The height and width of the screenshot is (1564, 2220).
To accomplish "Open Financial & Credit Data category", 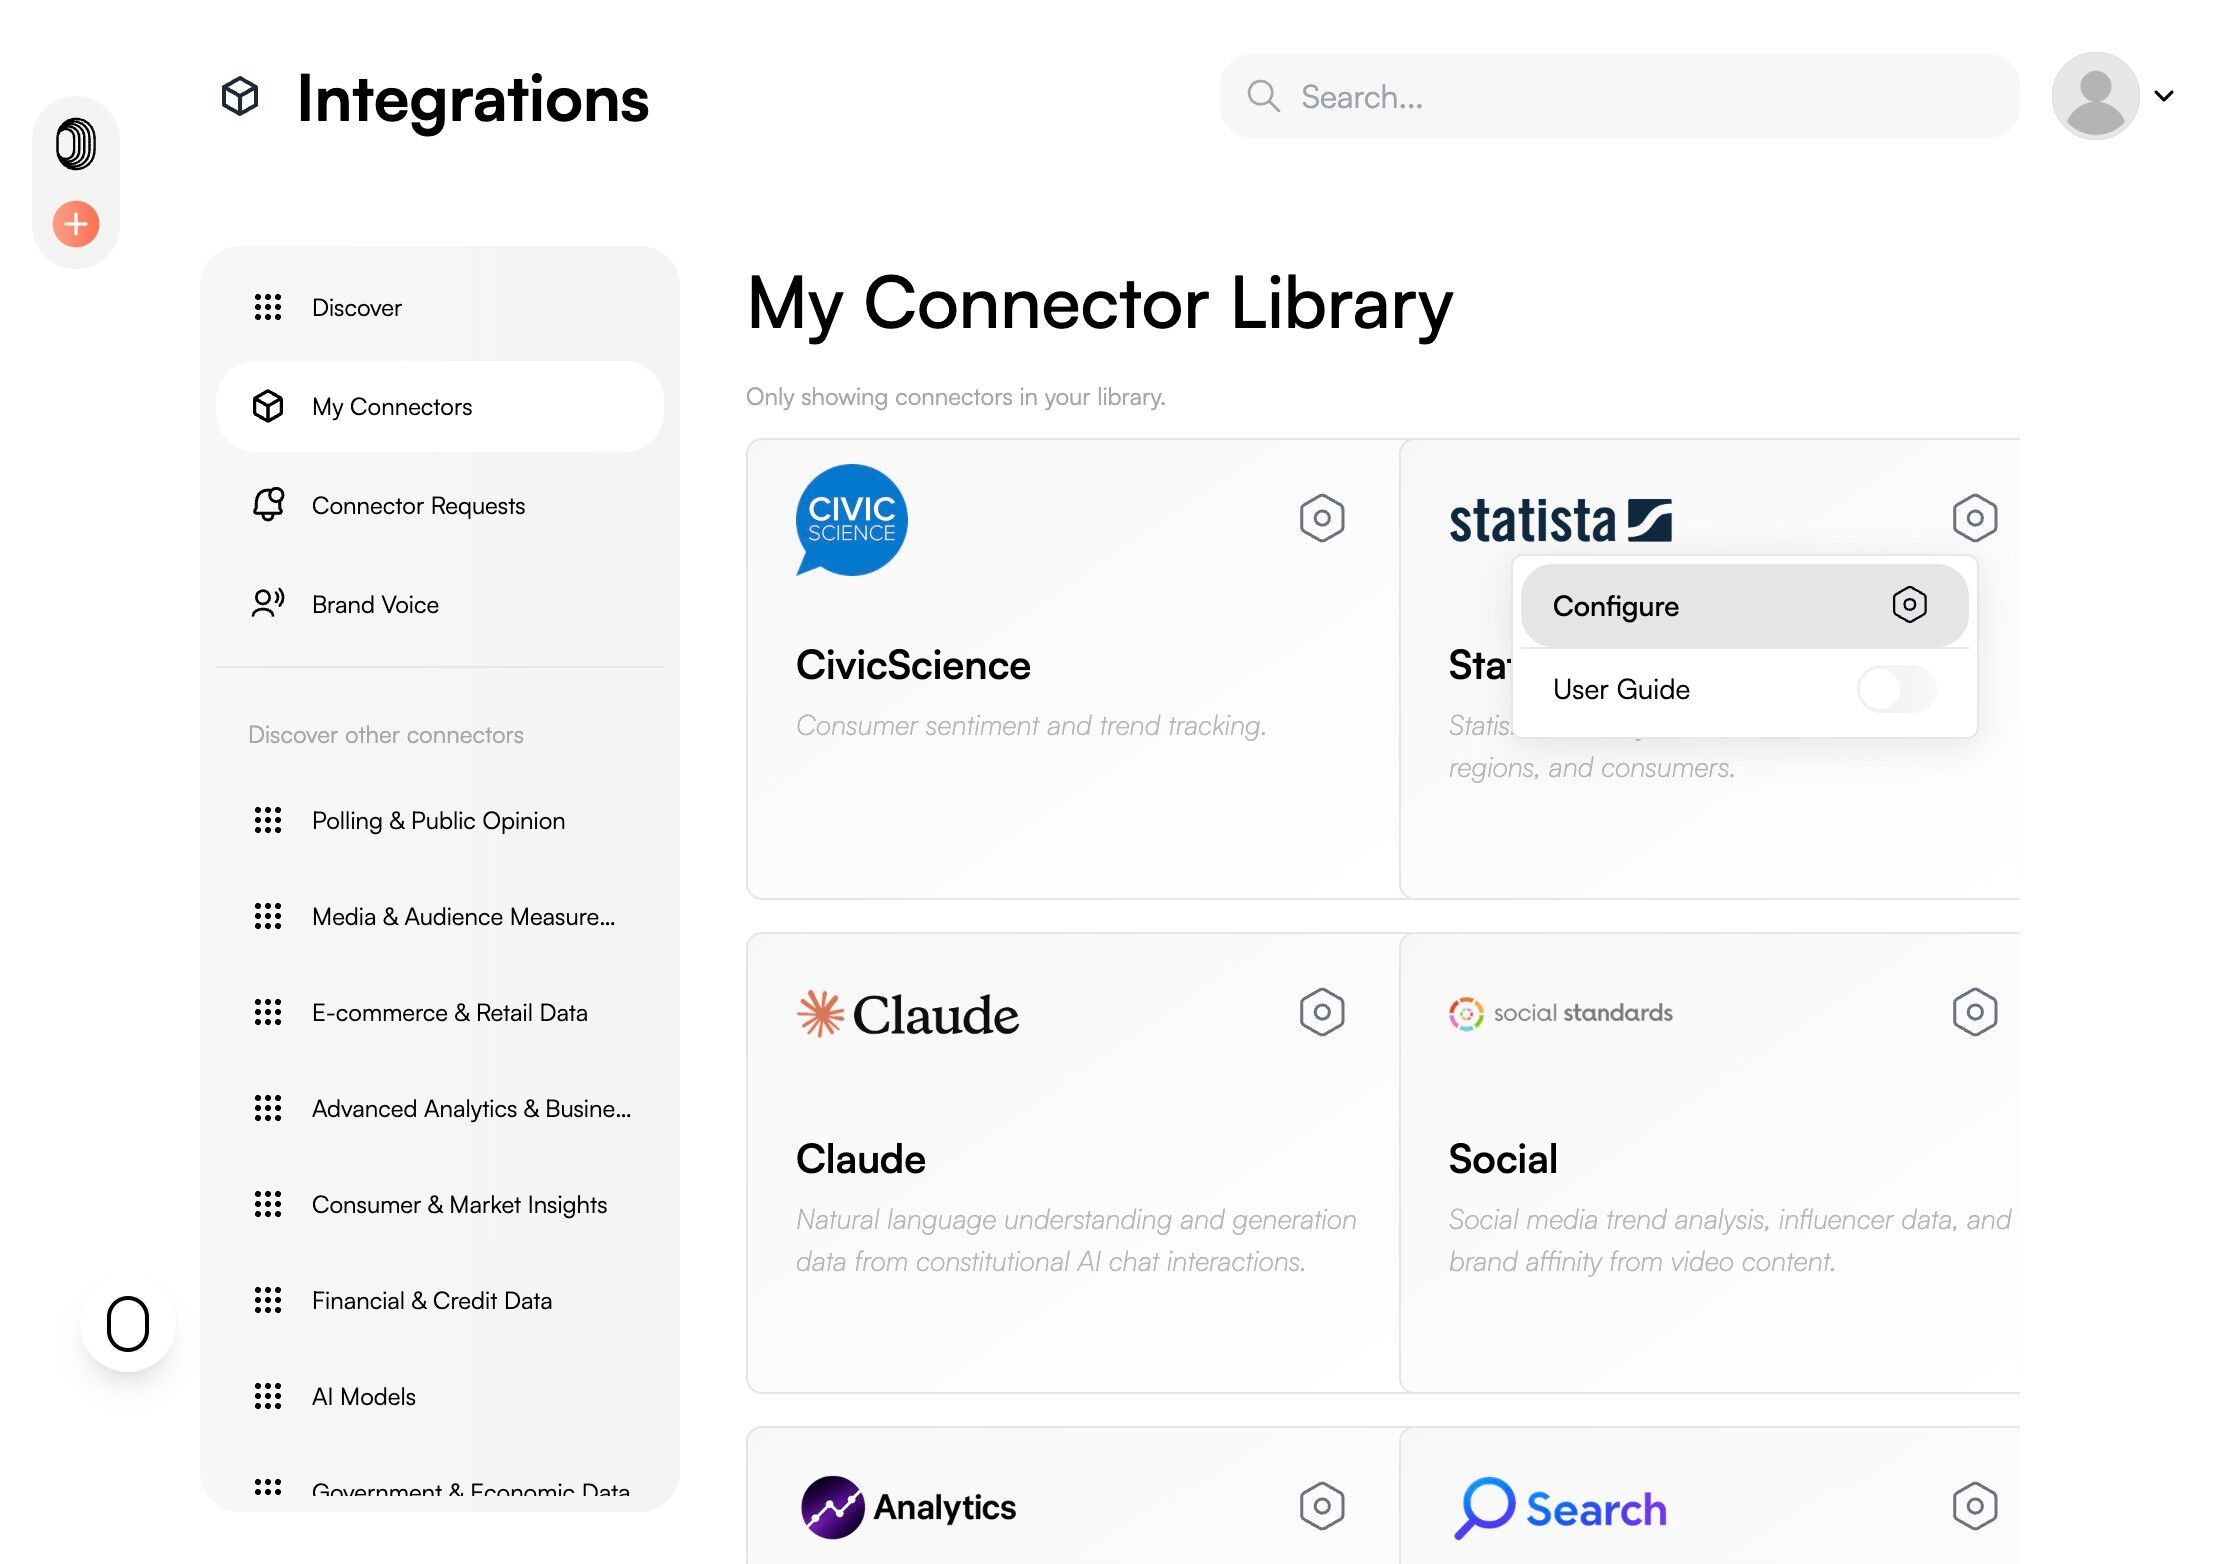I will (x=432, y=1301).
